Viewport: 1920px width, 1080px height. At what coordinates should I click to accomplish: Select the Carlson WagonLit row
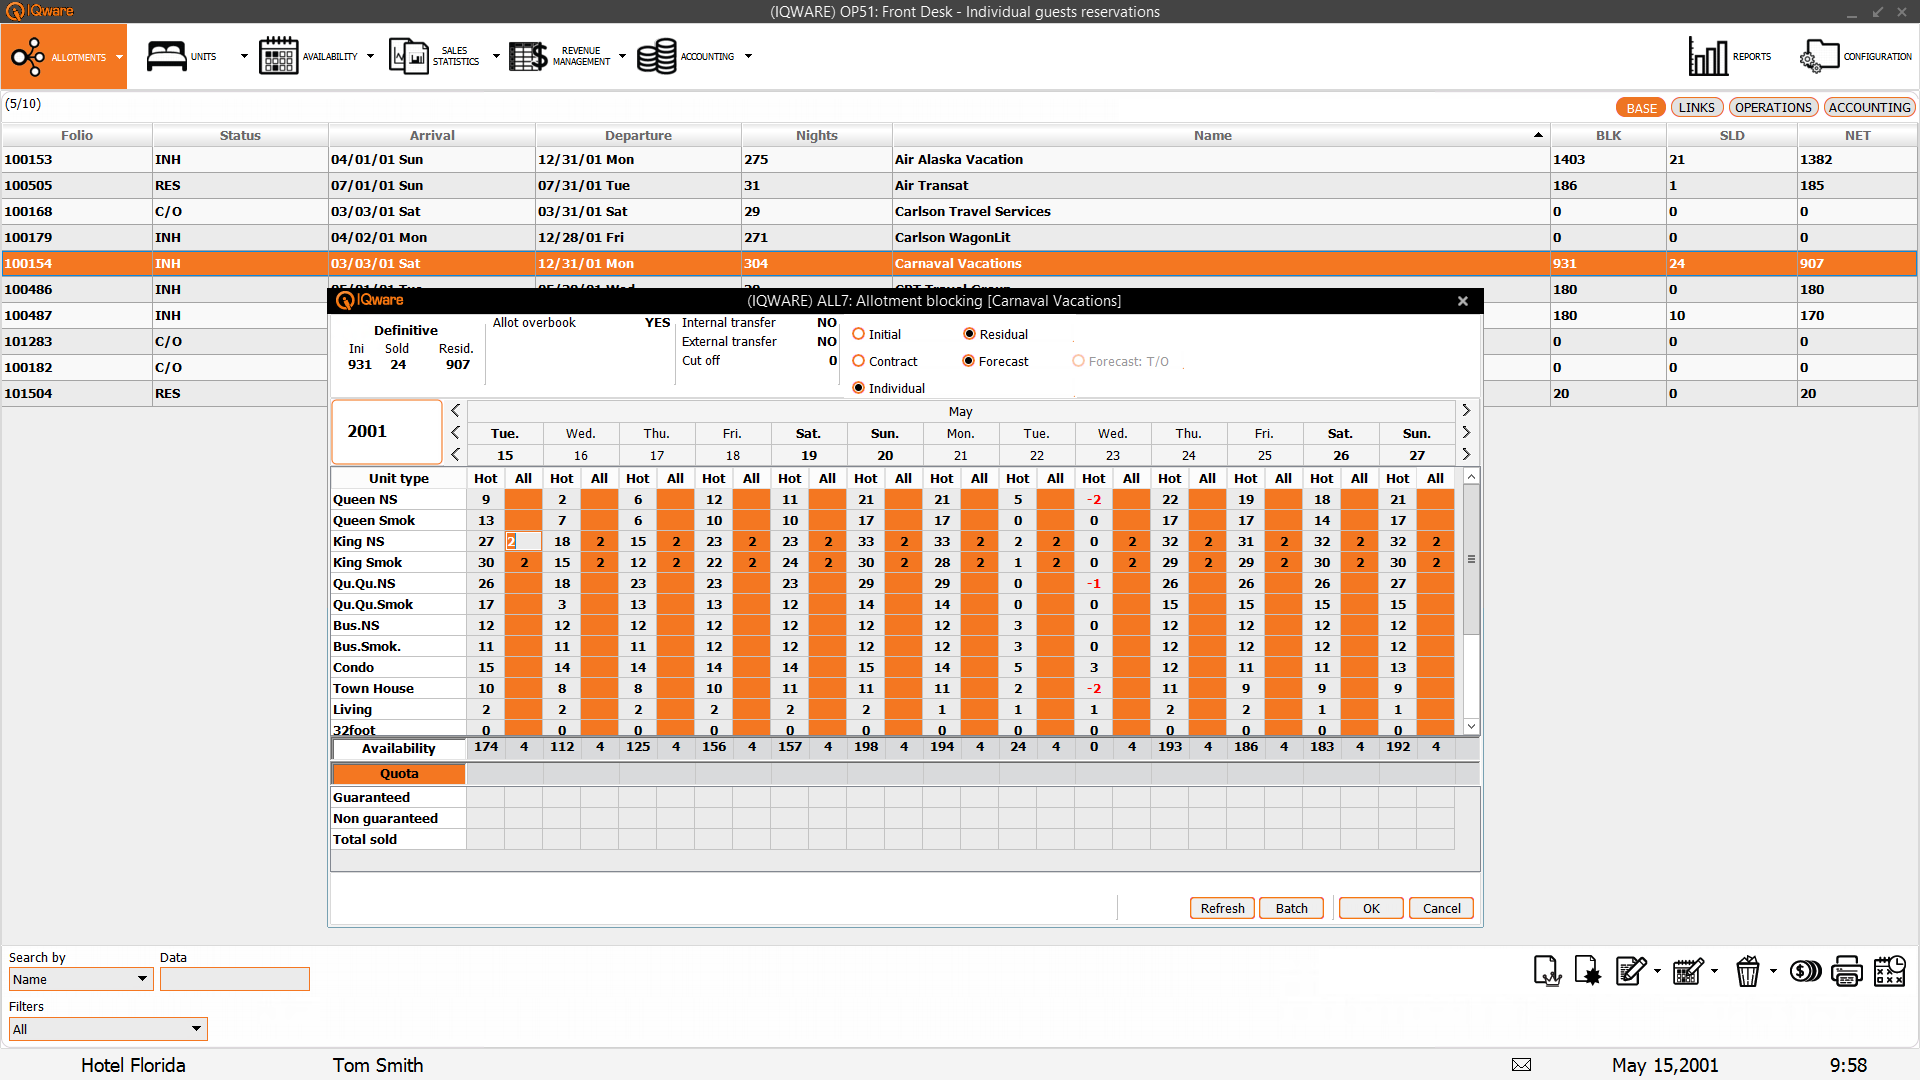(959, 238)
